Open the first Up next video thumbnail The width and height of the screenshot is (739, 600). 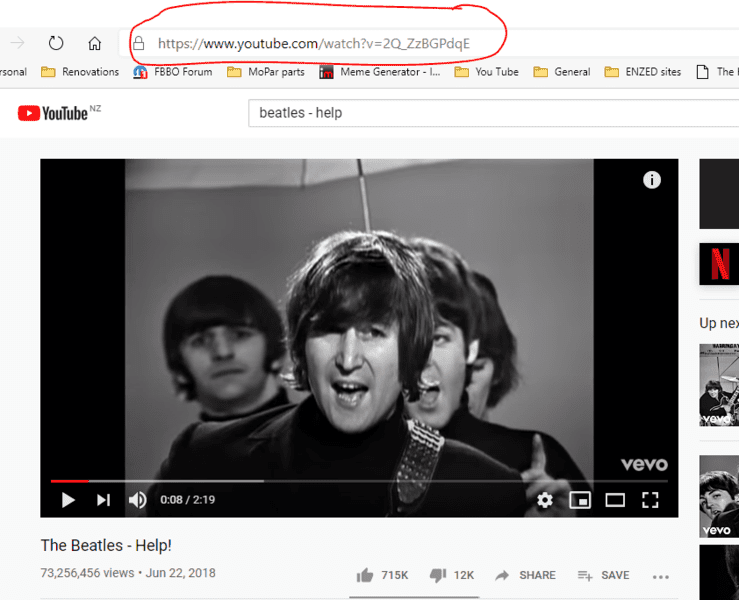(719, 385)
